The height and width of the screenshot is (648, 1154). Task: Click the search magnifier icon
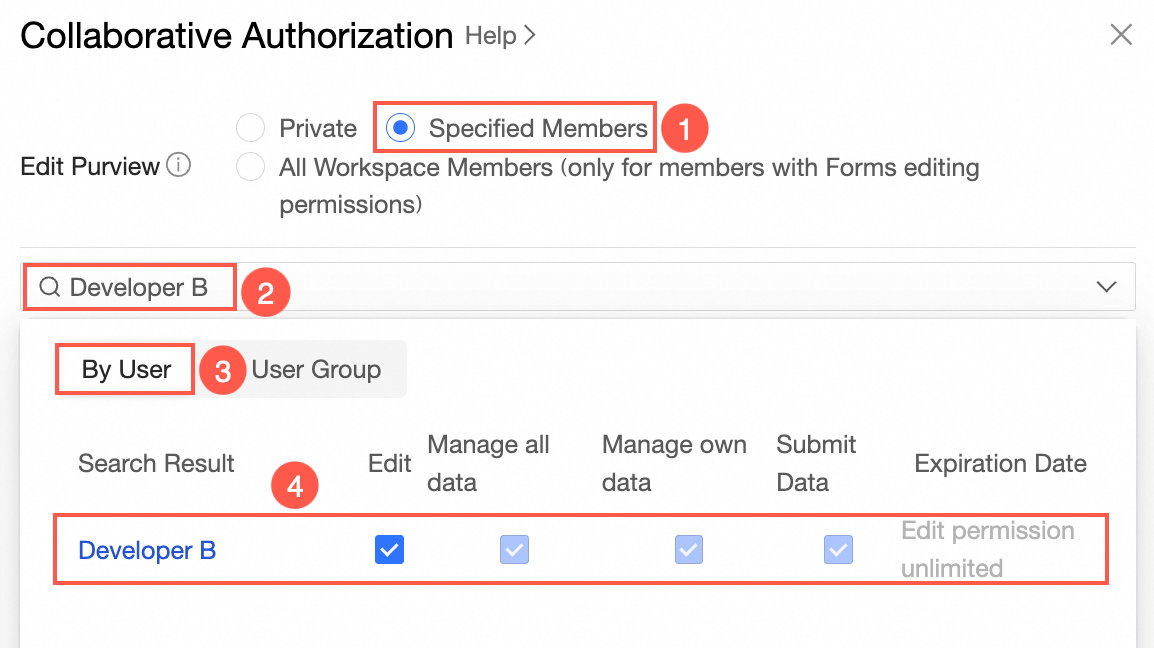pyautogui.click(x=49, y=288)
